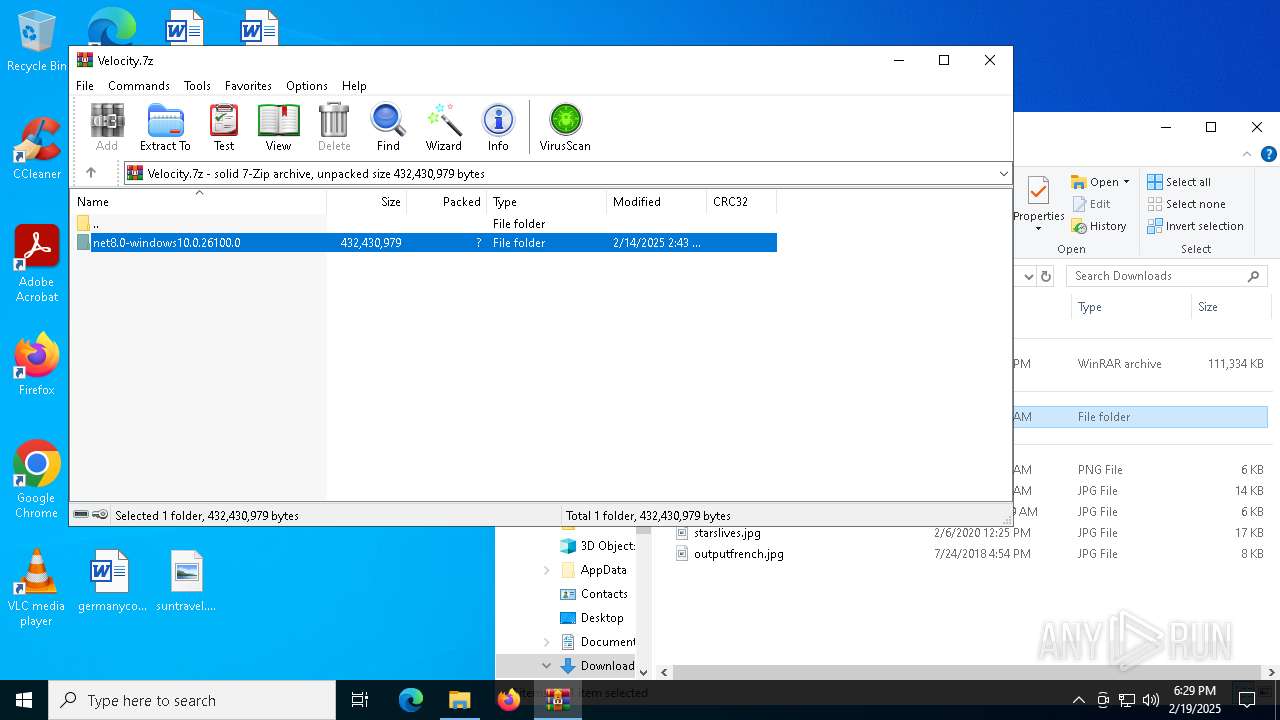
Task: Click the key icon in WinRAR status bar
Action: (100, 515)
